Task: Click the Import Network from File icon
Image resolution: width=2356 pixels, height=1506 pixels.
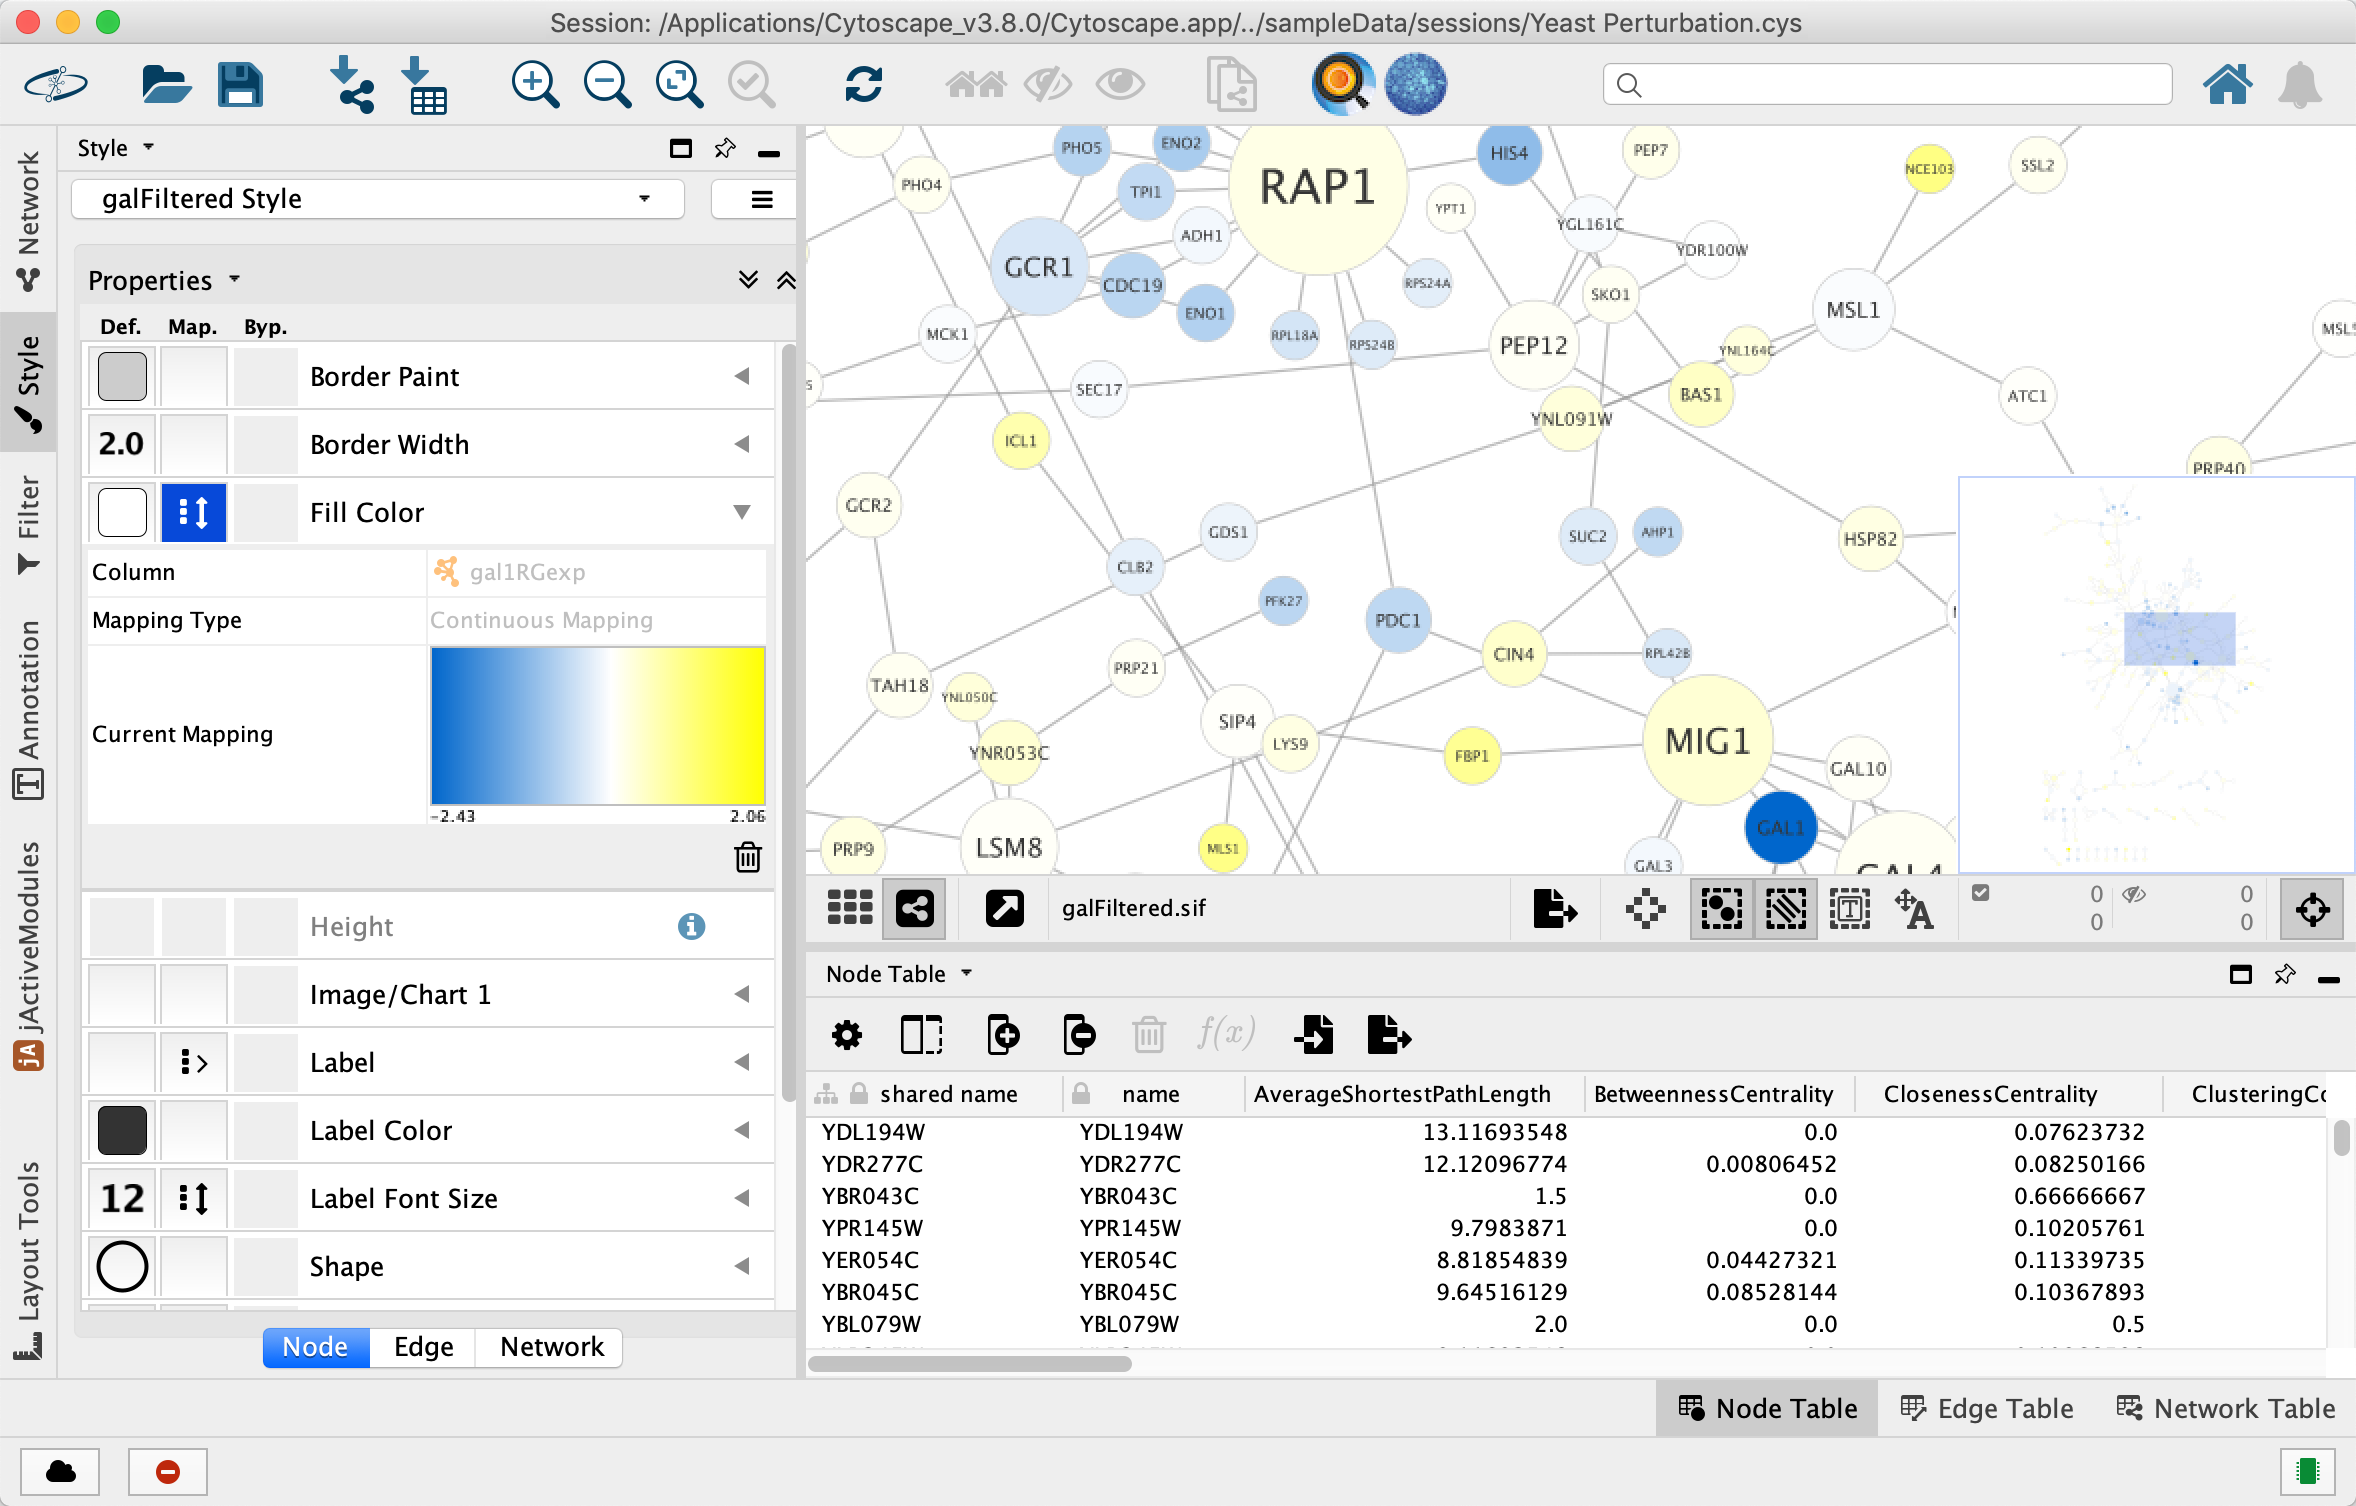Action: click(350, 84)
